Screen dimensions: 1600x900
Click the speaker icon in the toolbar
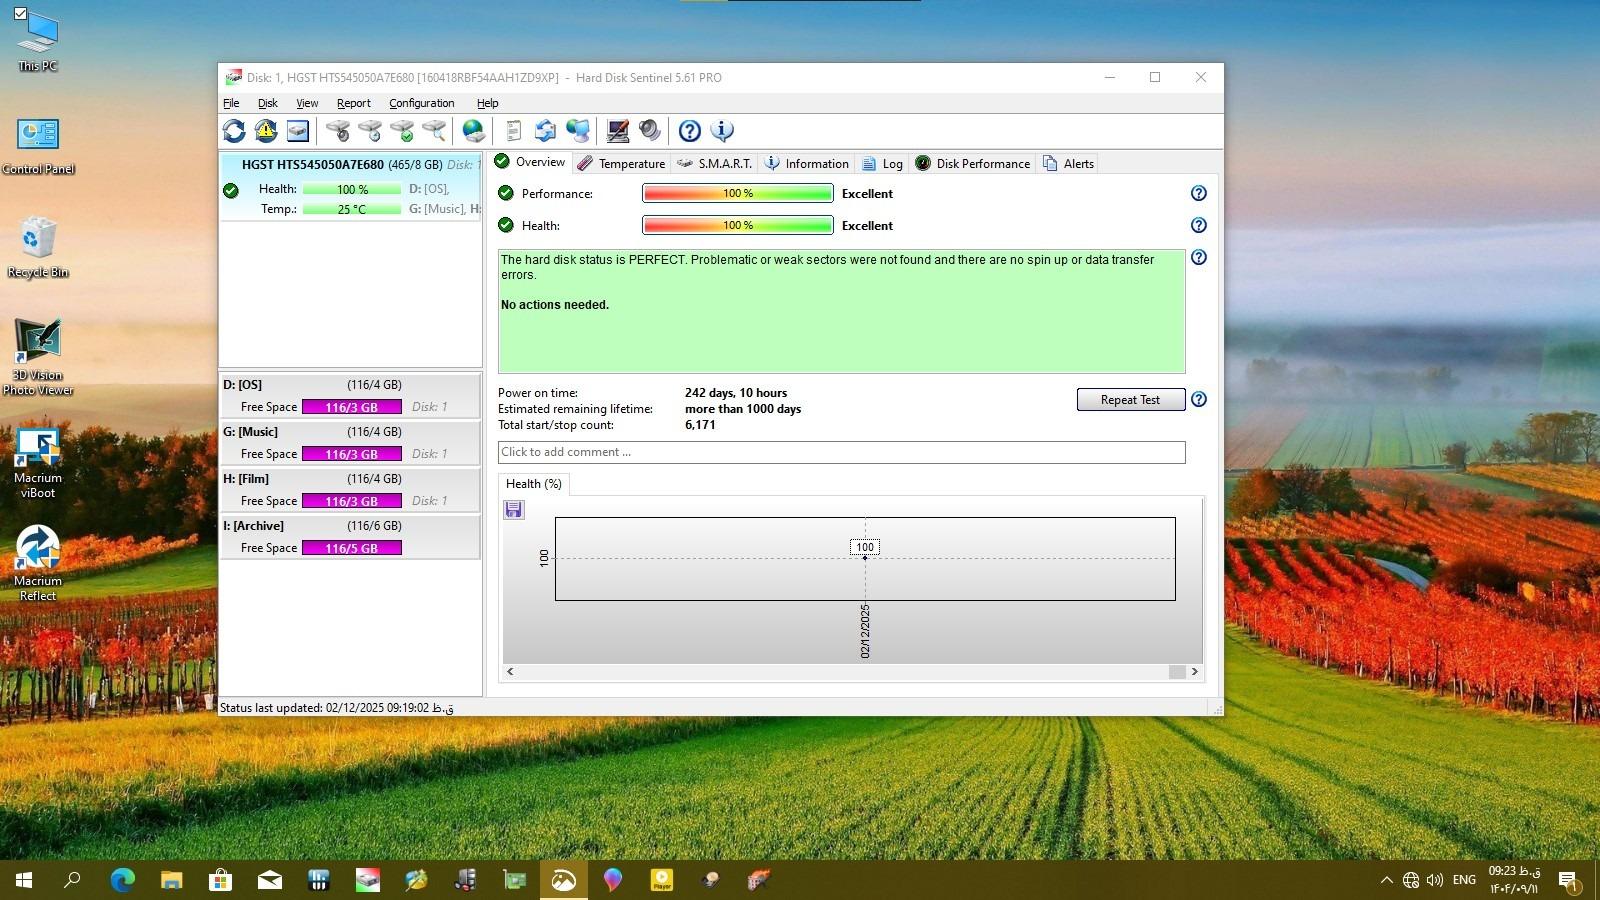tap(650, 131)
